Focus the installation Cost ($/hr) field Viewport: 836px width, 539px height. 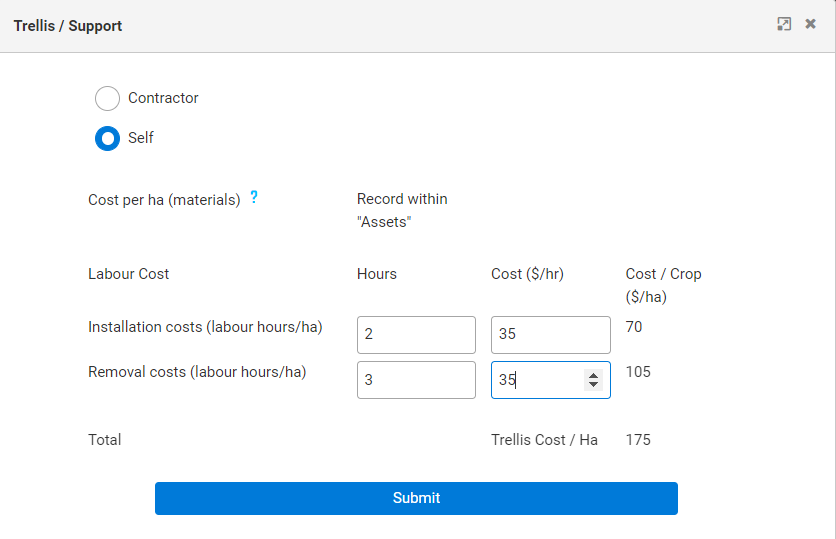[x=550, y=335]
